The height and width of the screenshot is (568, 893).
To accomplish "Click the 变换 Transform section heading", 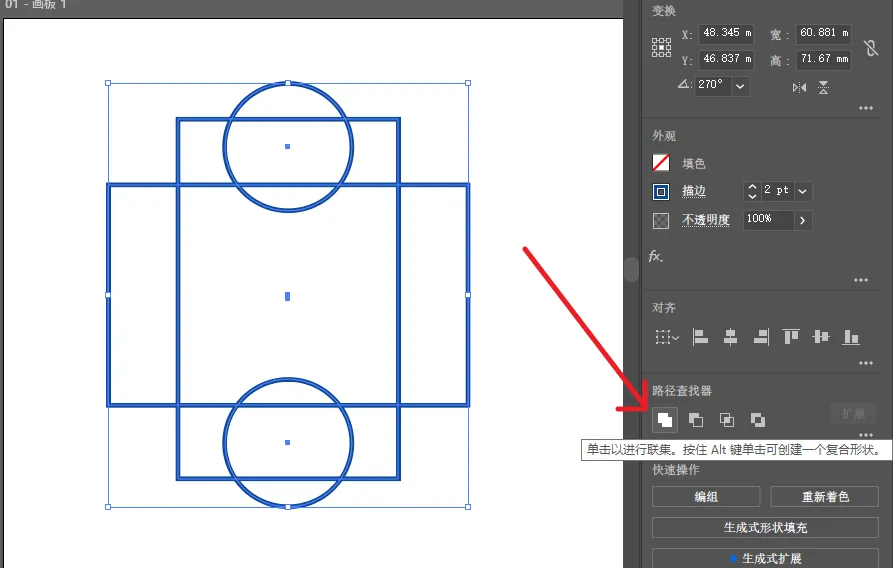I will pos(664,11).
